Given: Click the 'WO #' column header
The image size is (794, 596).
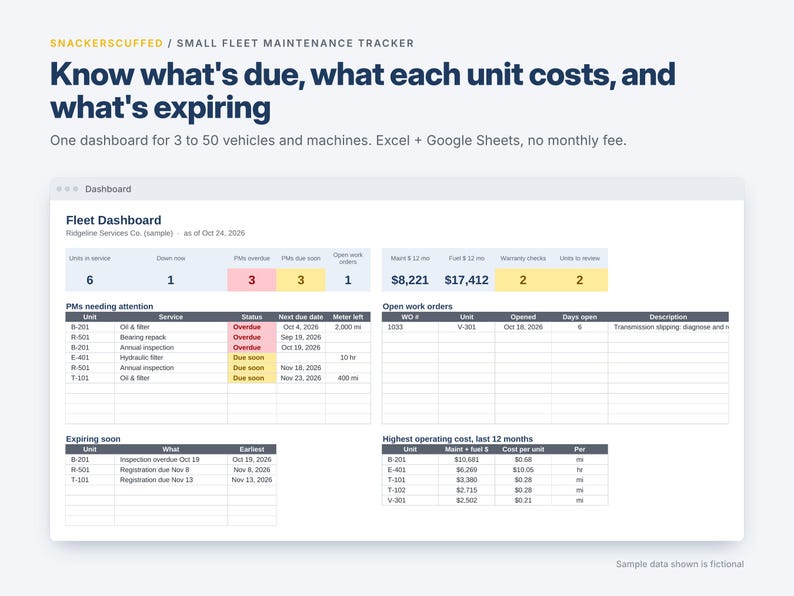Looking at the screenshot, I should pyautogui.click(x=410, y=317).
